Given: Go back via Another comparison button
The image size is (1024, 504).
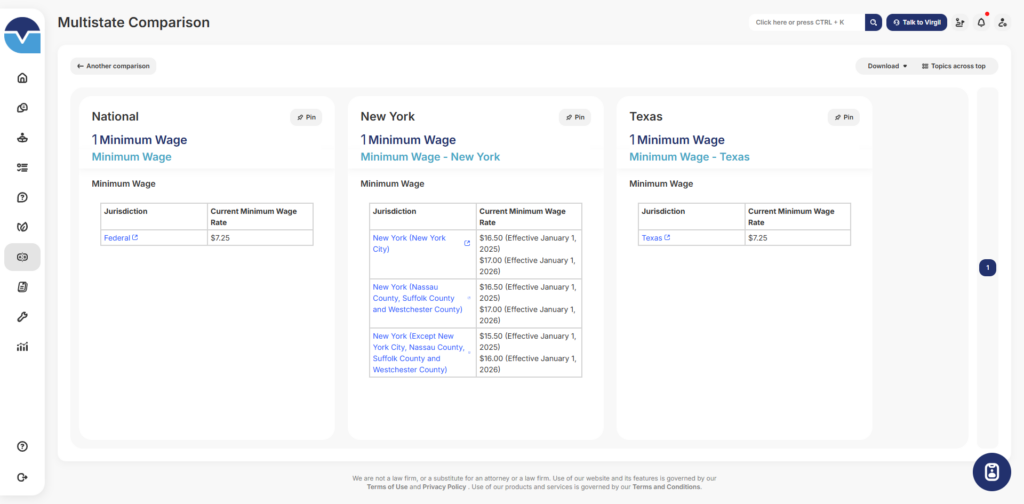Looking at the screenshot, I should pyautogui.click(x=113, y=66).
